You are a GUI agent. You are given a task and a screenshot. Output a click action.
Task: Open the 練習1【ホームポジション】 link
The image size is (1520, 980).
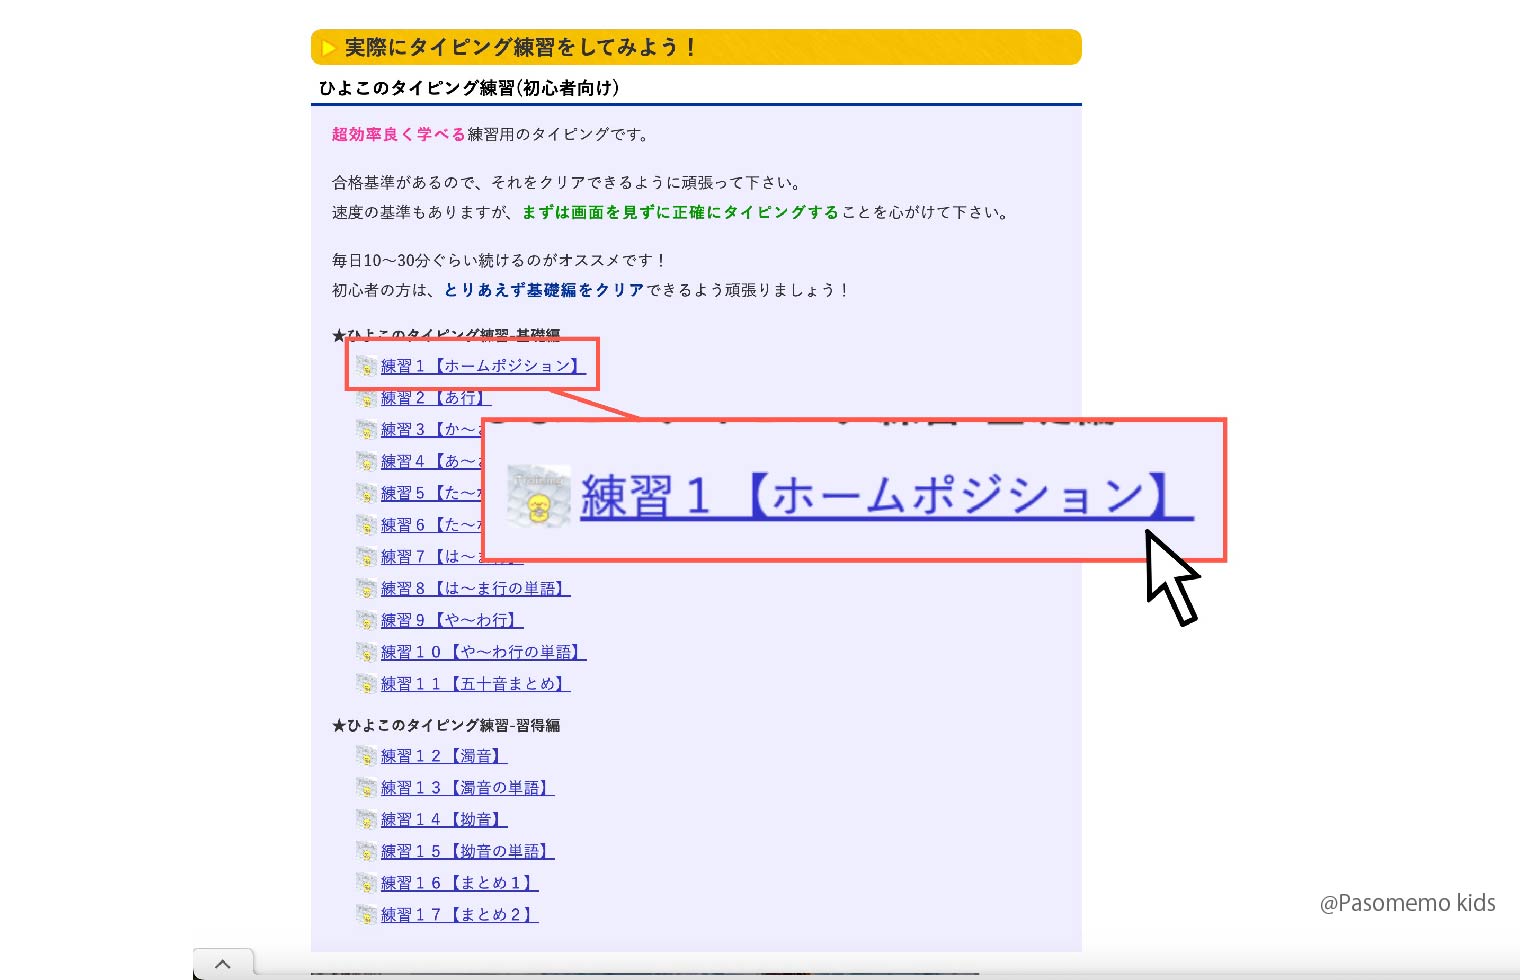pos(483,366)
